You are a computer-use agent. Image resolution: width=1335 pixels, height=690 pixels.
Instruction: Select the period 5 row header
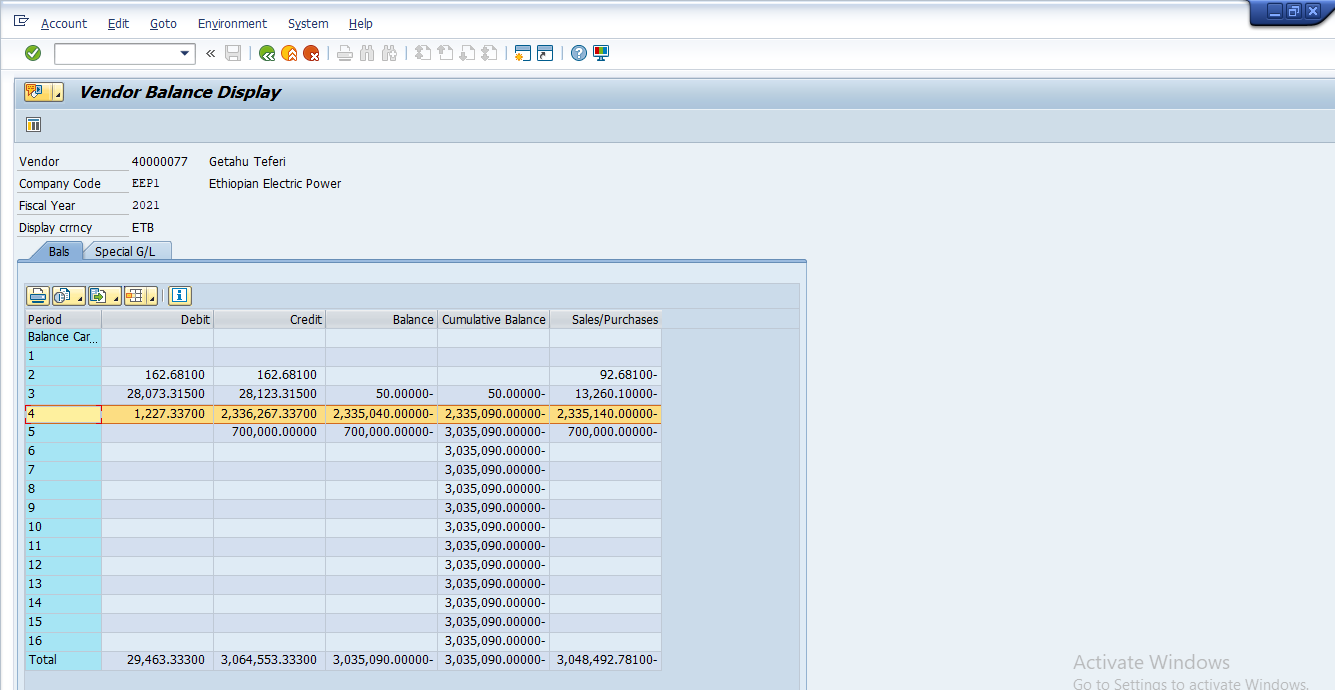point(62,432)
